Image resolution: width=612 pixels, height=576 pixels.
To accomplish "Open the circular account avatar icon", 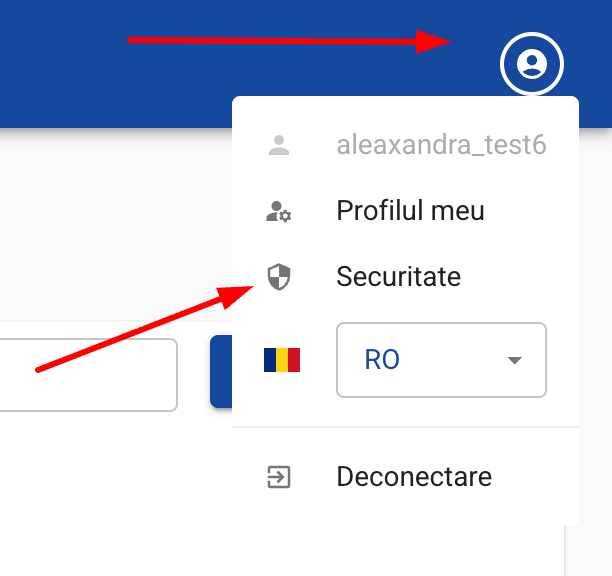I will point(532,64).
